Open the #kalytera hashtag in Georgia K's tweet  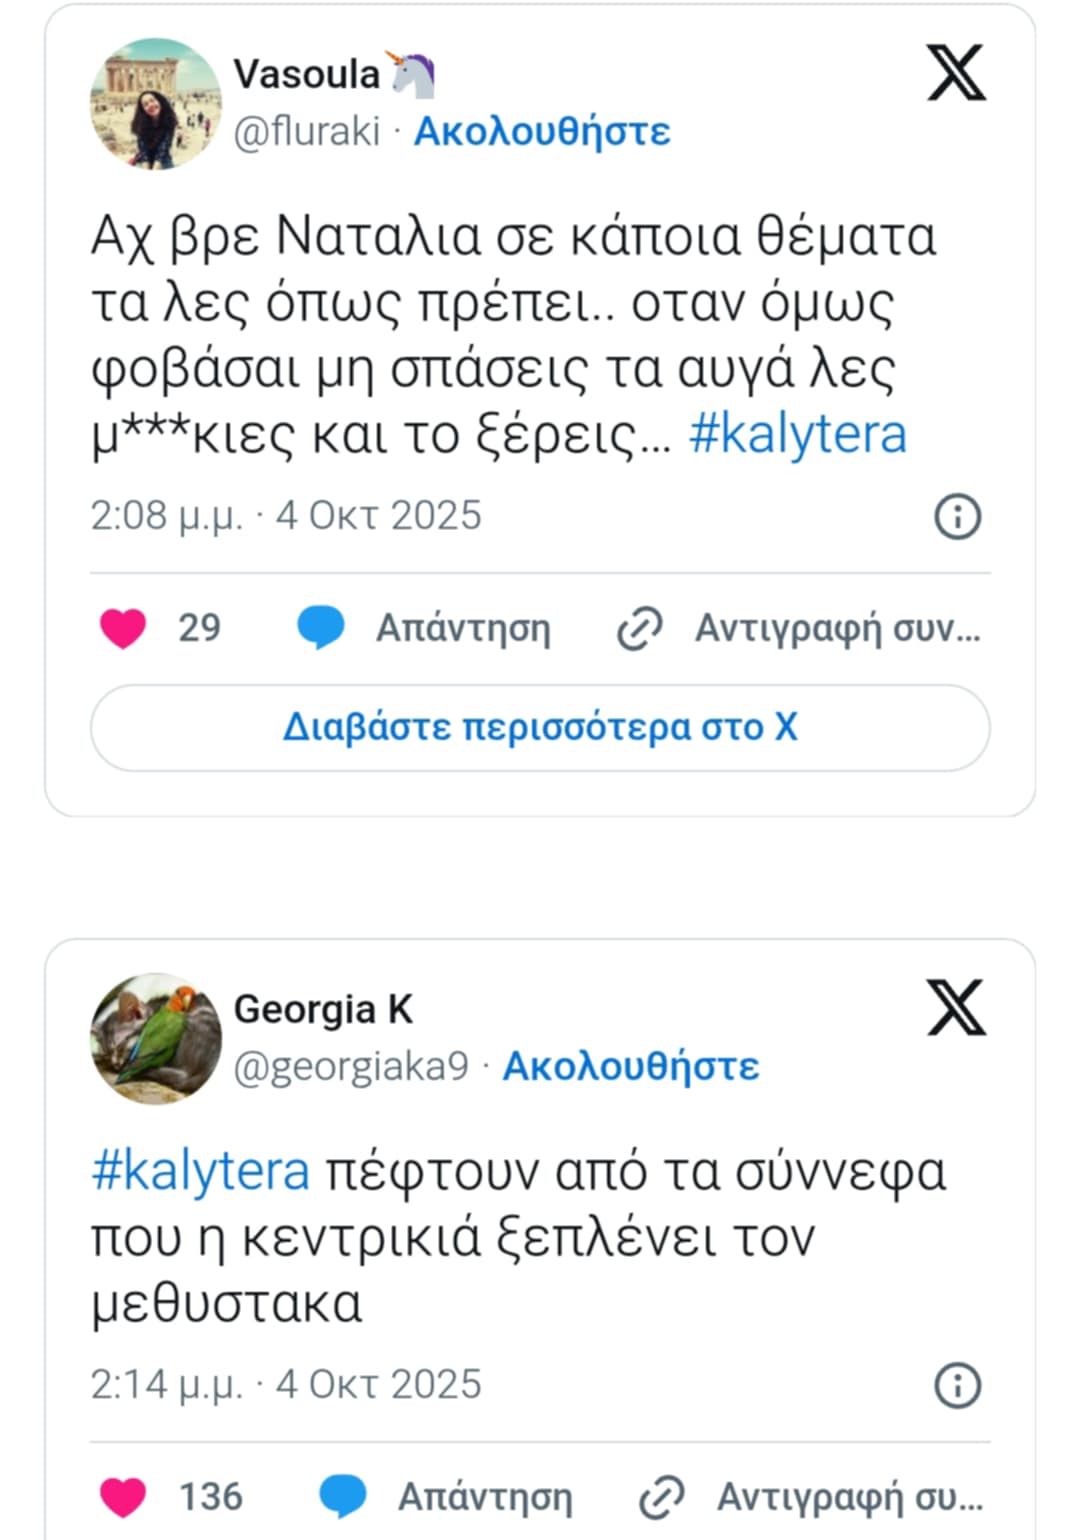200,1171
